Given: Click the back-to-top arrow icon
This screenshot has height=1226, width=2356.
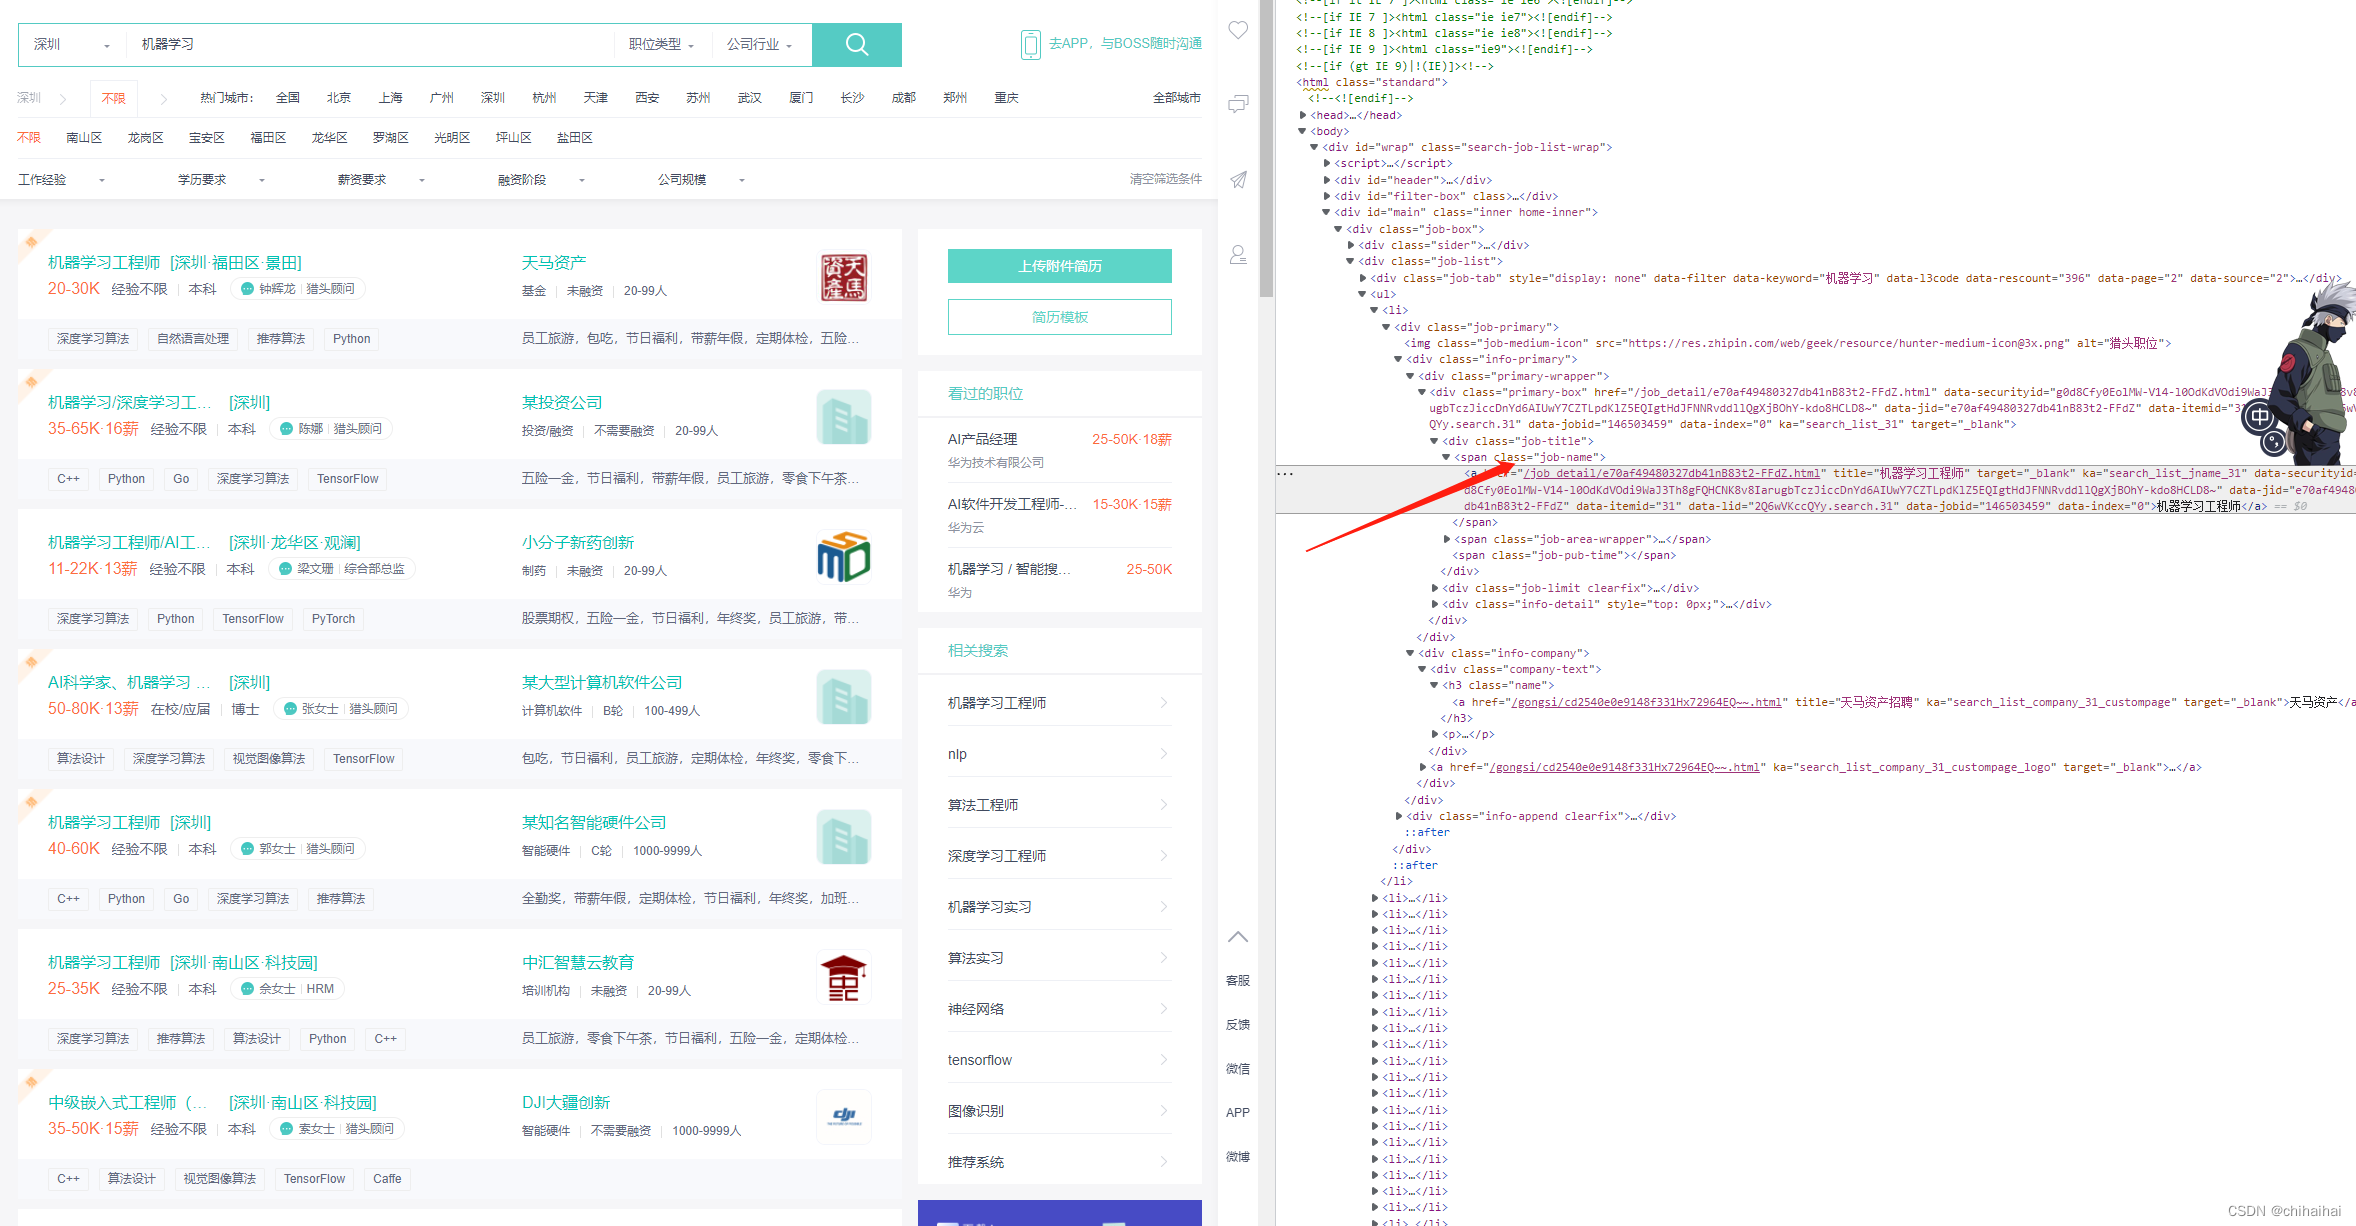Looking at the screenshot, I should (1238, 937).
